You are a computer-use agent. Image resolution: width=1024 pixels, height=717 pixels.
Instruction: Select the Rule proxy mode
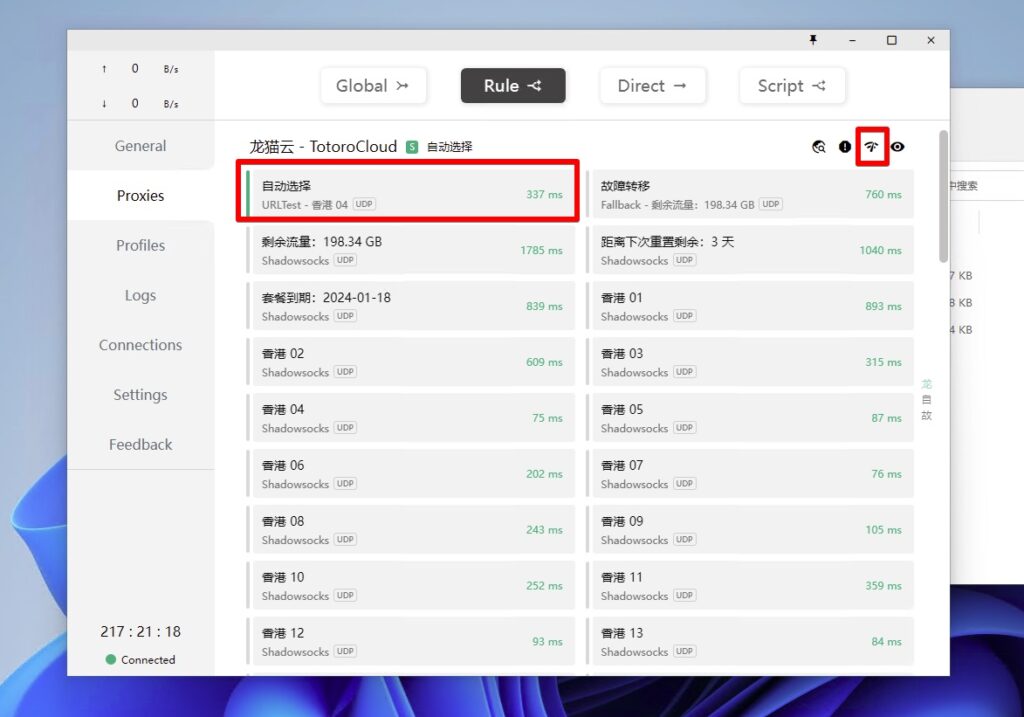[513, 86]
